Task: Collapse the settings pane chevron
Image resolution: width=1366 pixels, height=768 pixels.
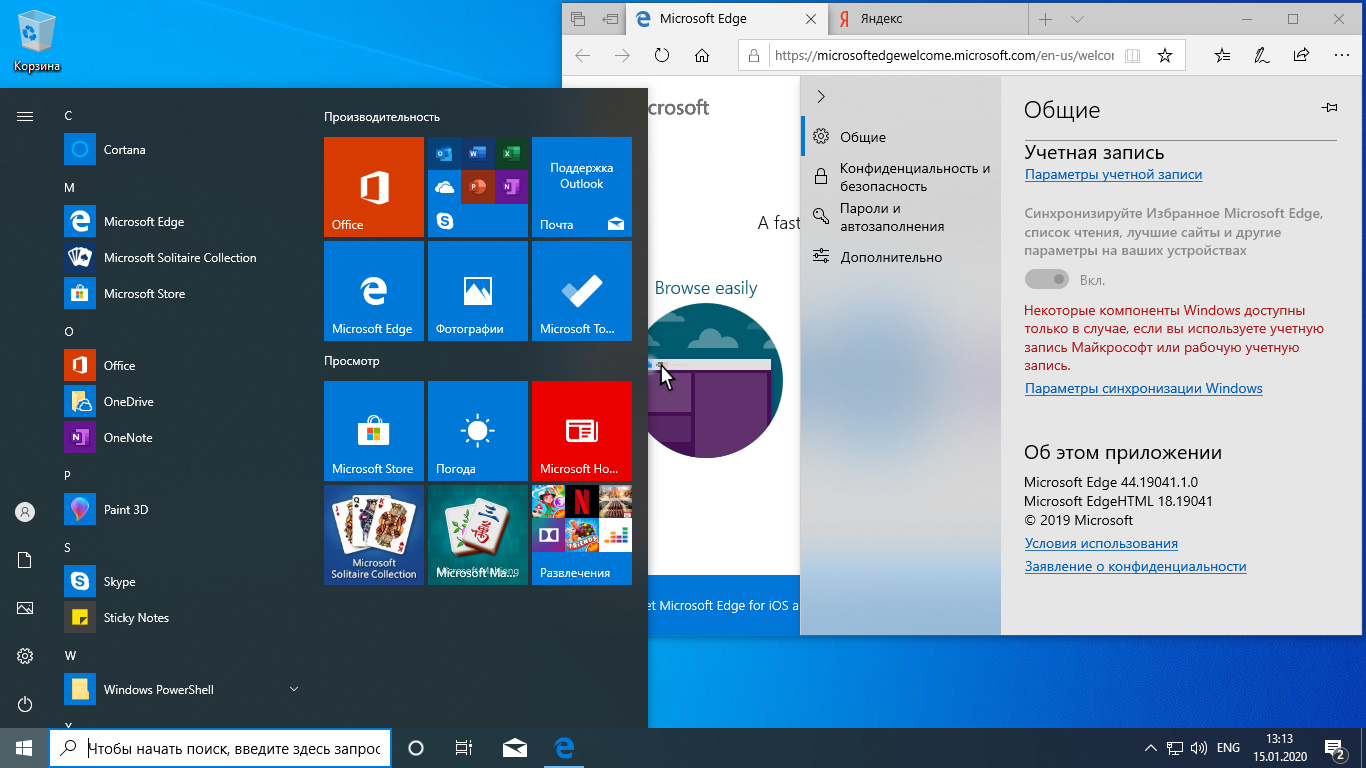Action: click(x=821, y=97)
